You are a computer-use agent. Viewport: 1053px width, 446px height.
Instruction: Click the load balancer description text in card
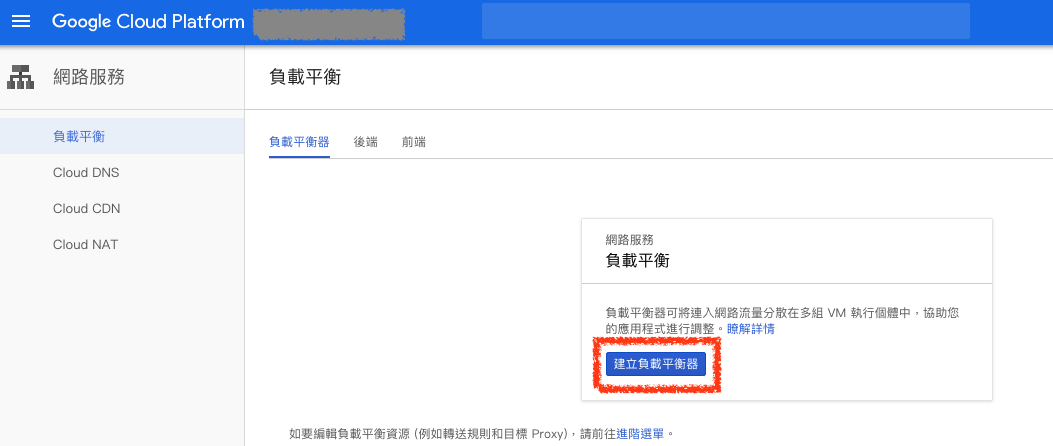coord(782,313)
